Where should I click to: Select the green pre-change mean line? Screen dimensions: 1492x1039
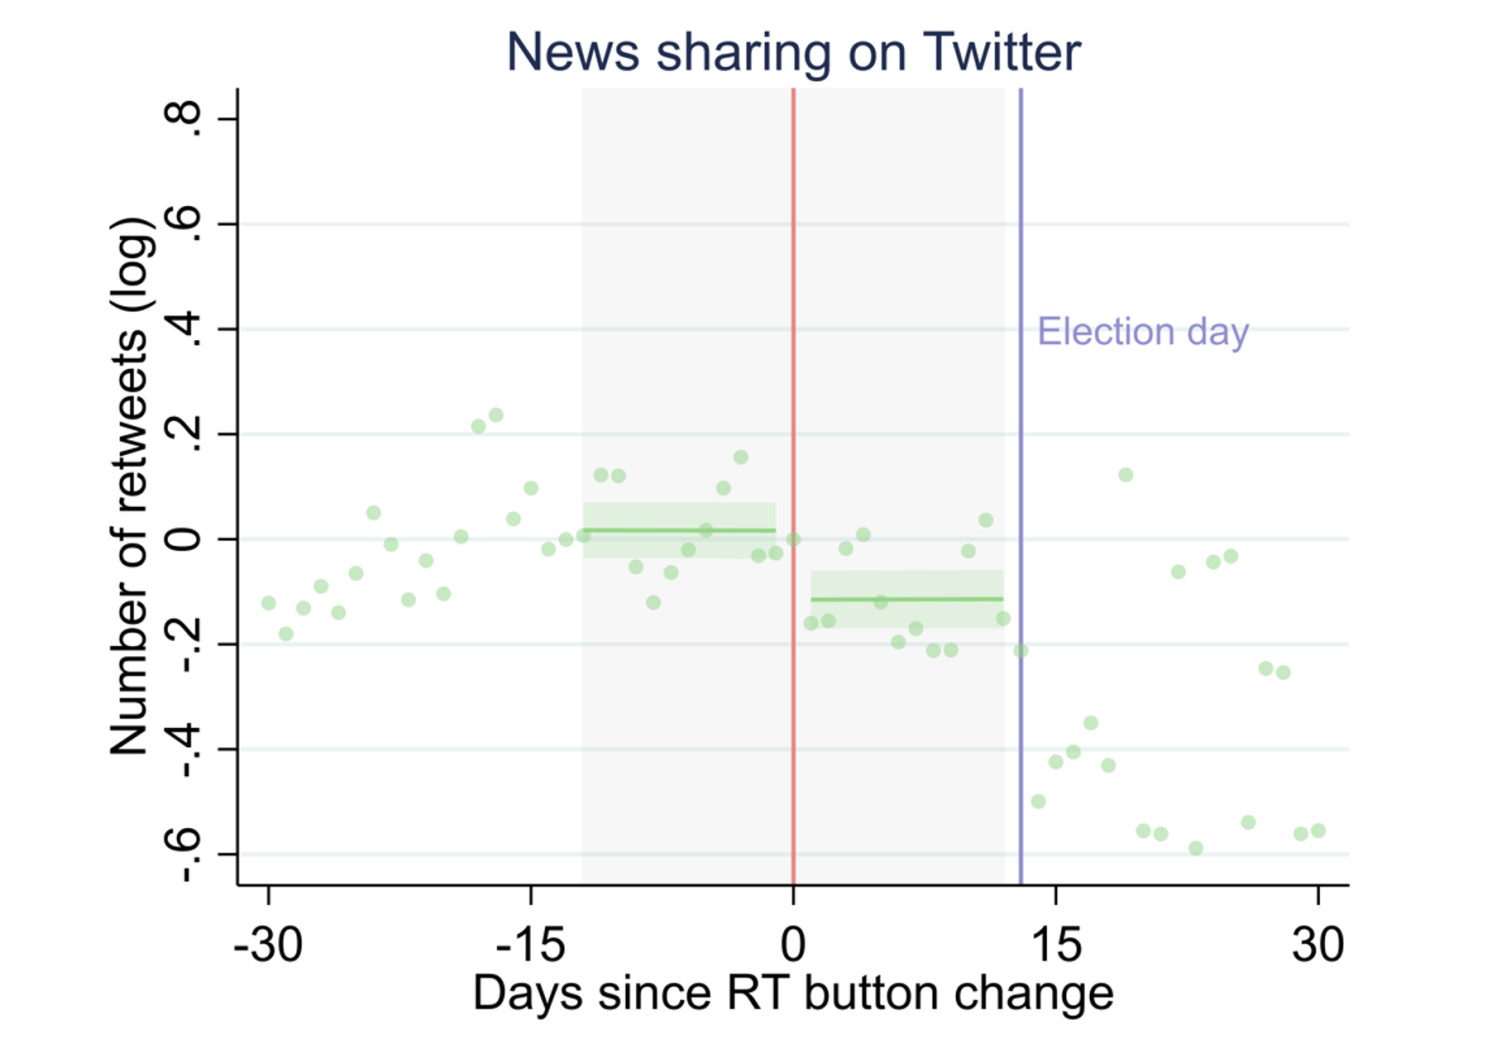click(x=679, y=530)
